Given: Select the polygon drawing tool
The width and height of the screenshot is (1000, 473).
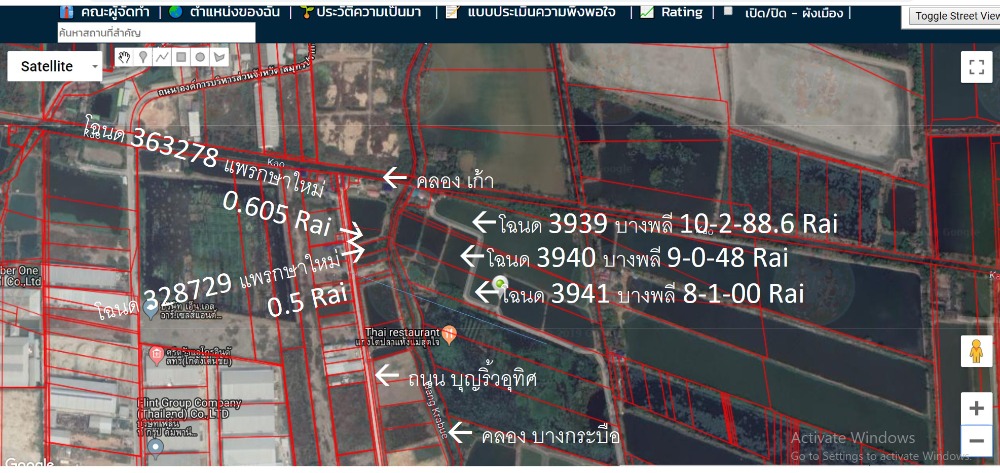Looking at the screenshot, I should tap(219, 57).
